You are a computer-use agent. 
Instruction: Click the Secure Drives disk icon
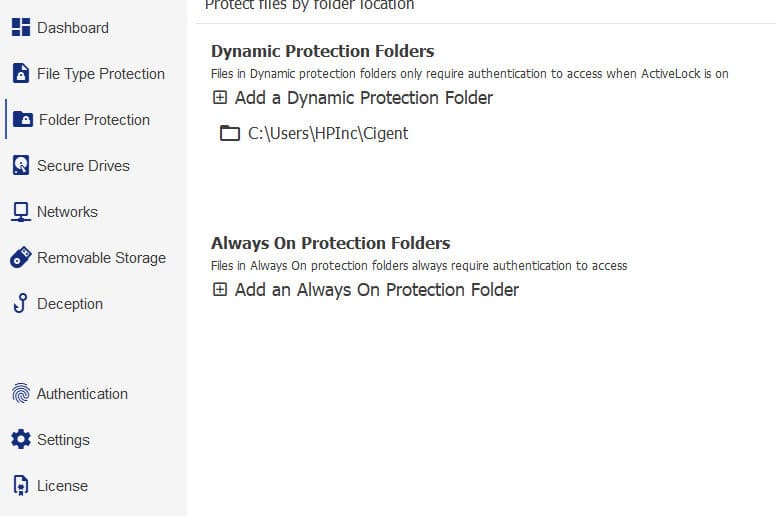(21, 165)
